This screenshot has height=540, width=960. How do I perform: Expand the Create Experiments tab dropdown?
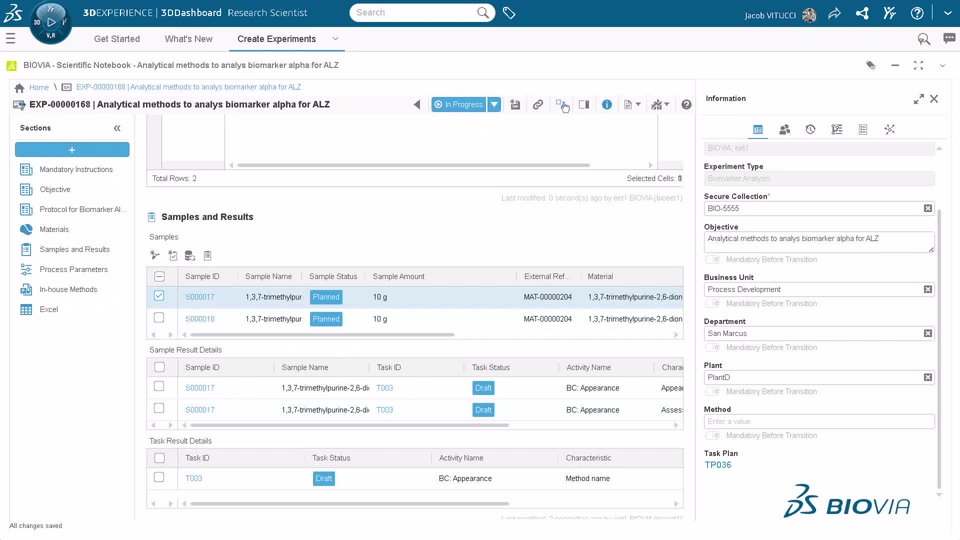click(x=335, y=39)
